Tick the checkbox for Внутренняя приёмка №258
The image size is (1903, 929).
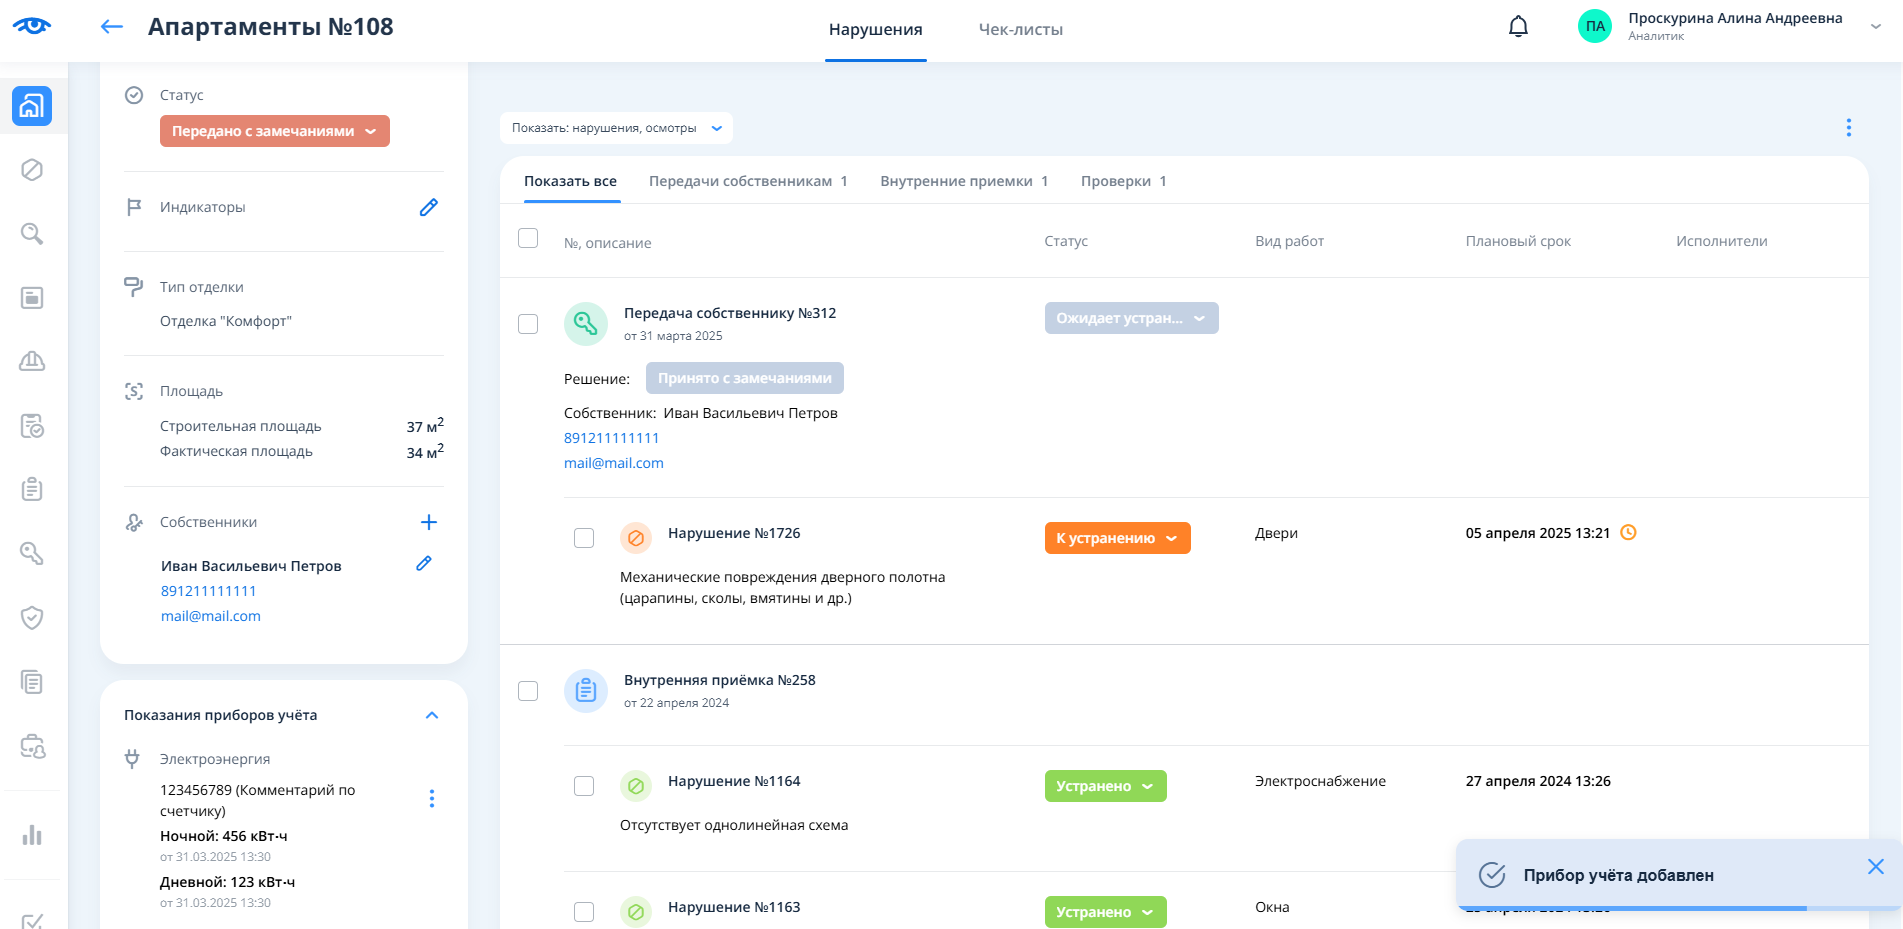coord(528,691)
